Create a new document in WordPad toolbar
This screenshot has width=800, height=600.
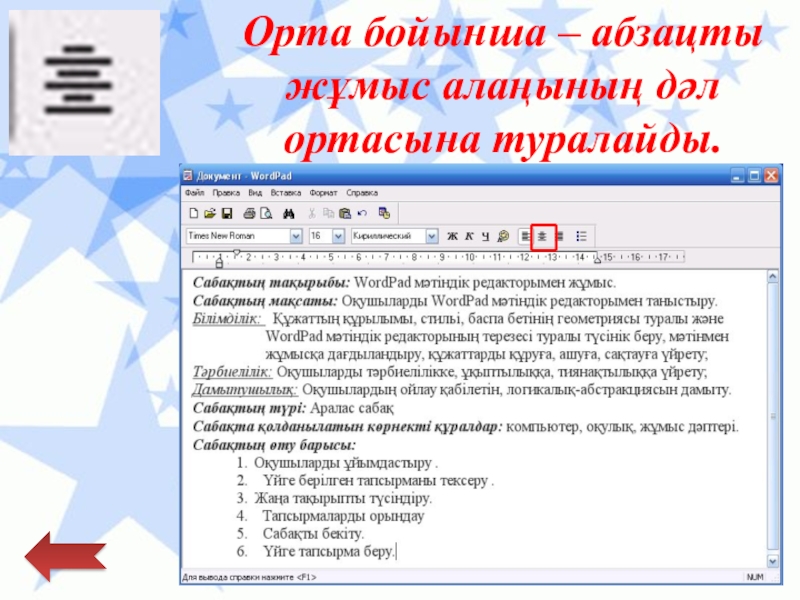(x=194, y=213)
